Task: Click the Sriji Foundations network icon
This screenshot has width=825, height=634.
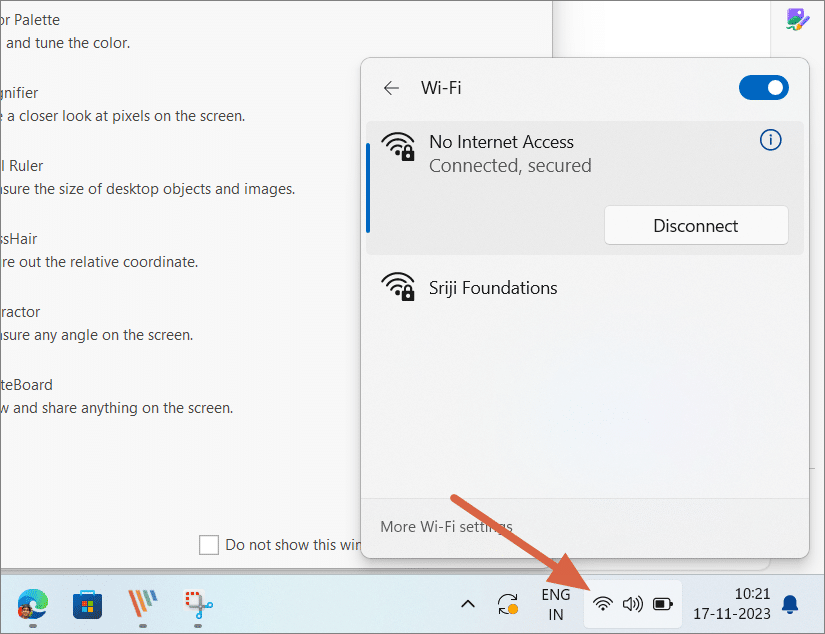Action: tap(399, 287)
